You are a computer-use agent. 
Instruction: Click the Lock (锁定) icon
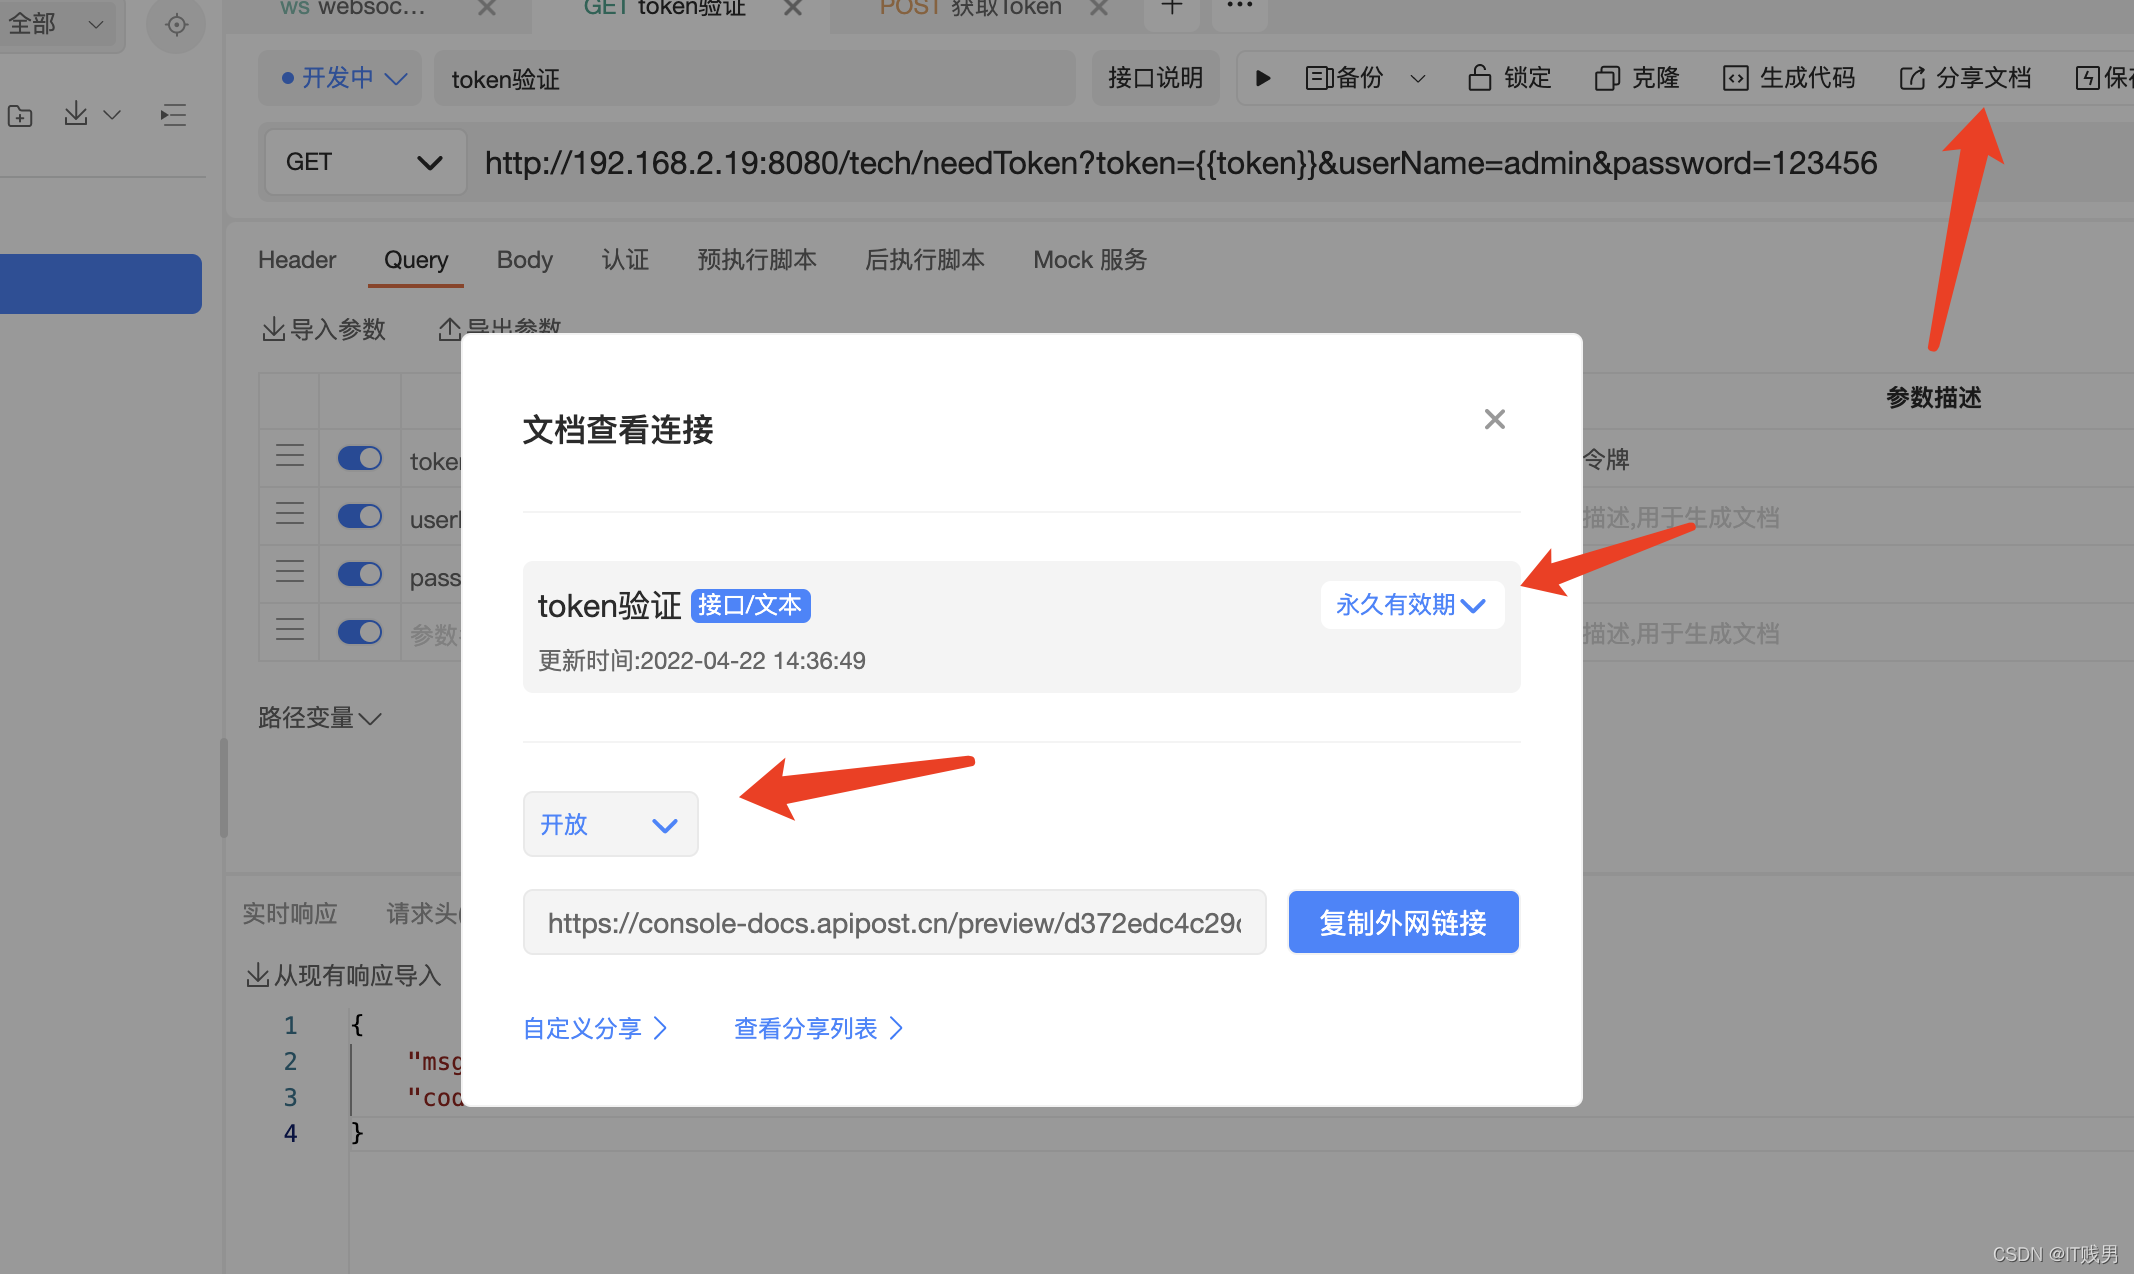click(x=1479, y=78)
